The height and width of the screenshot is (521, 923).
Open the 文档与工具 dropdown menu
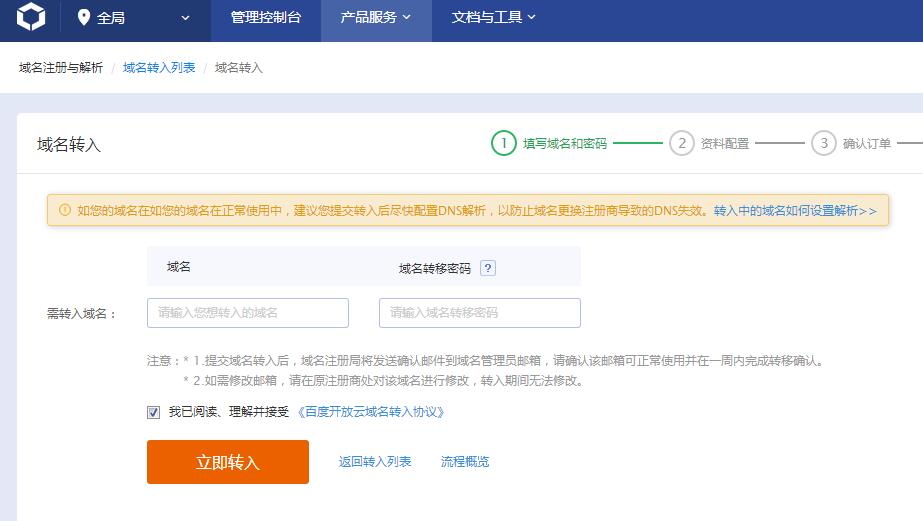click(x=493, y=18)
